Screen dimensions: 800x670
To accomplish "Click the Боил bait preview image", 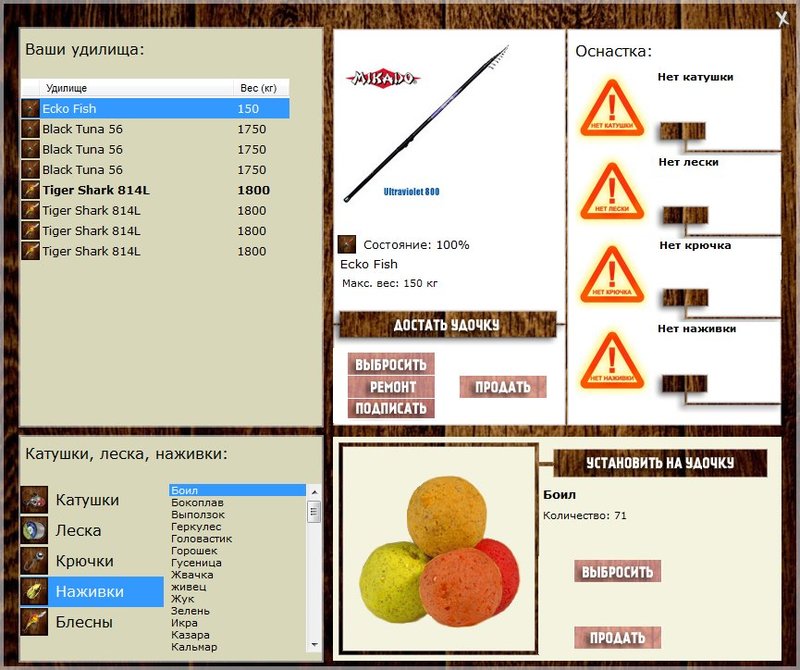I will click(439, 550).
